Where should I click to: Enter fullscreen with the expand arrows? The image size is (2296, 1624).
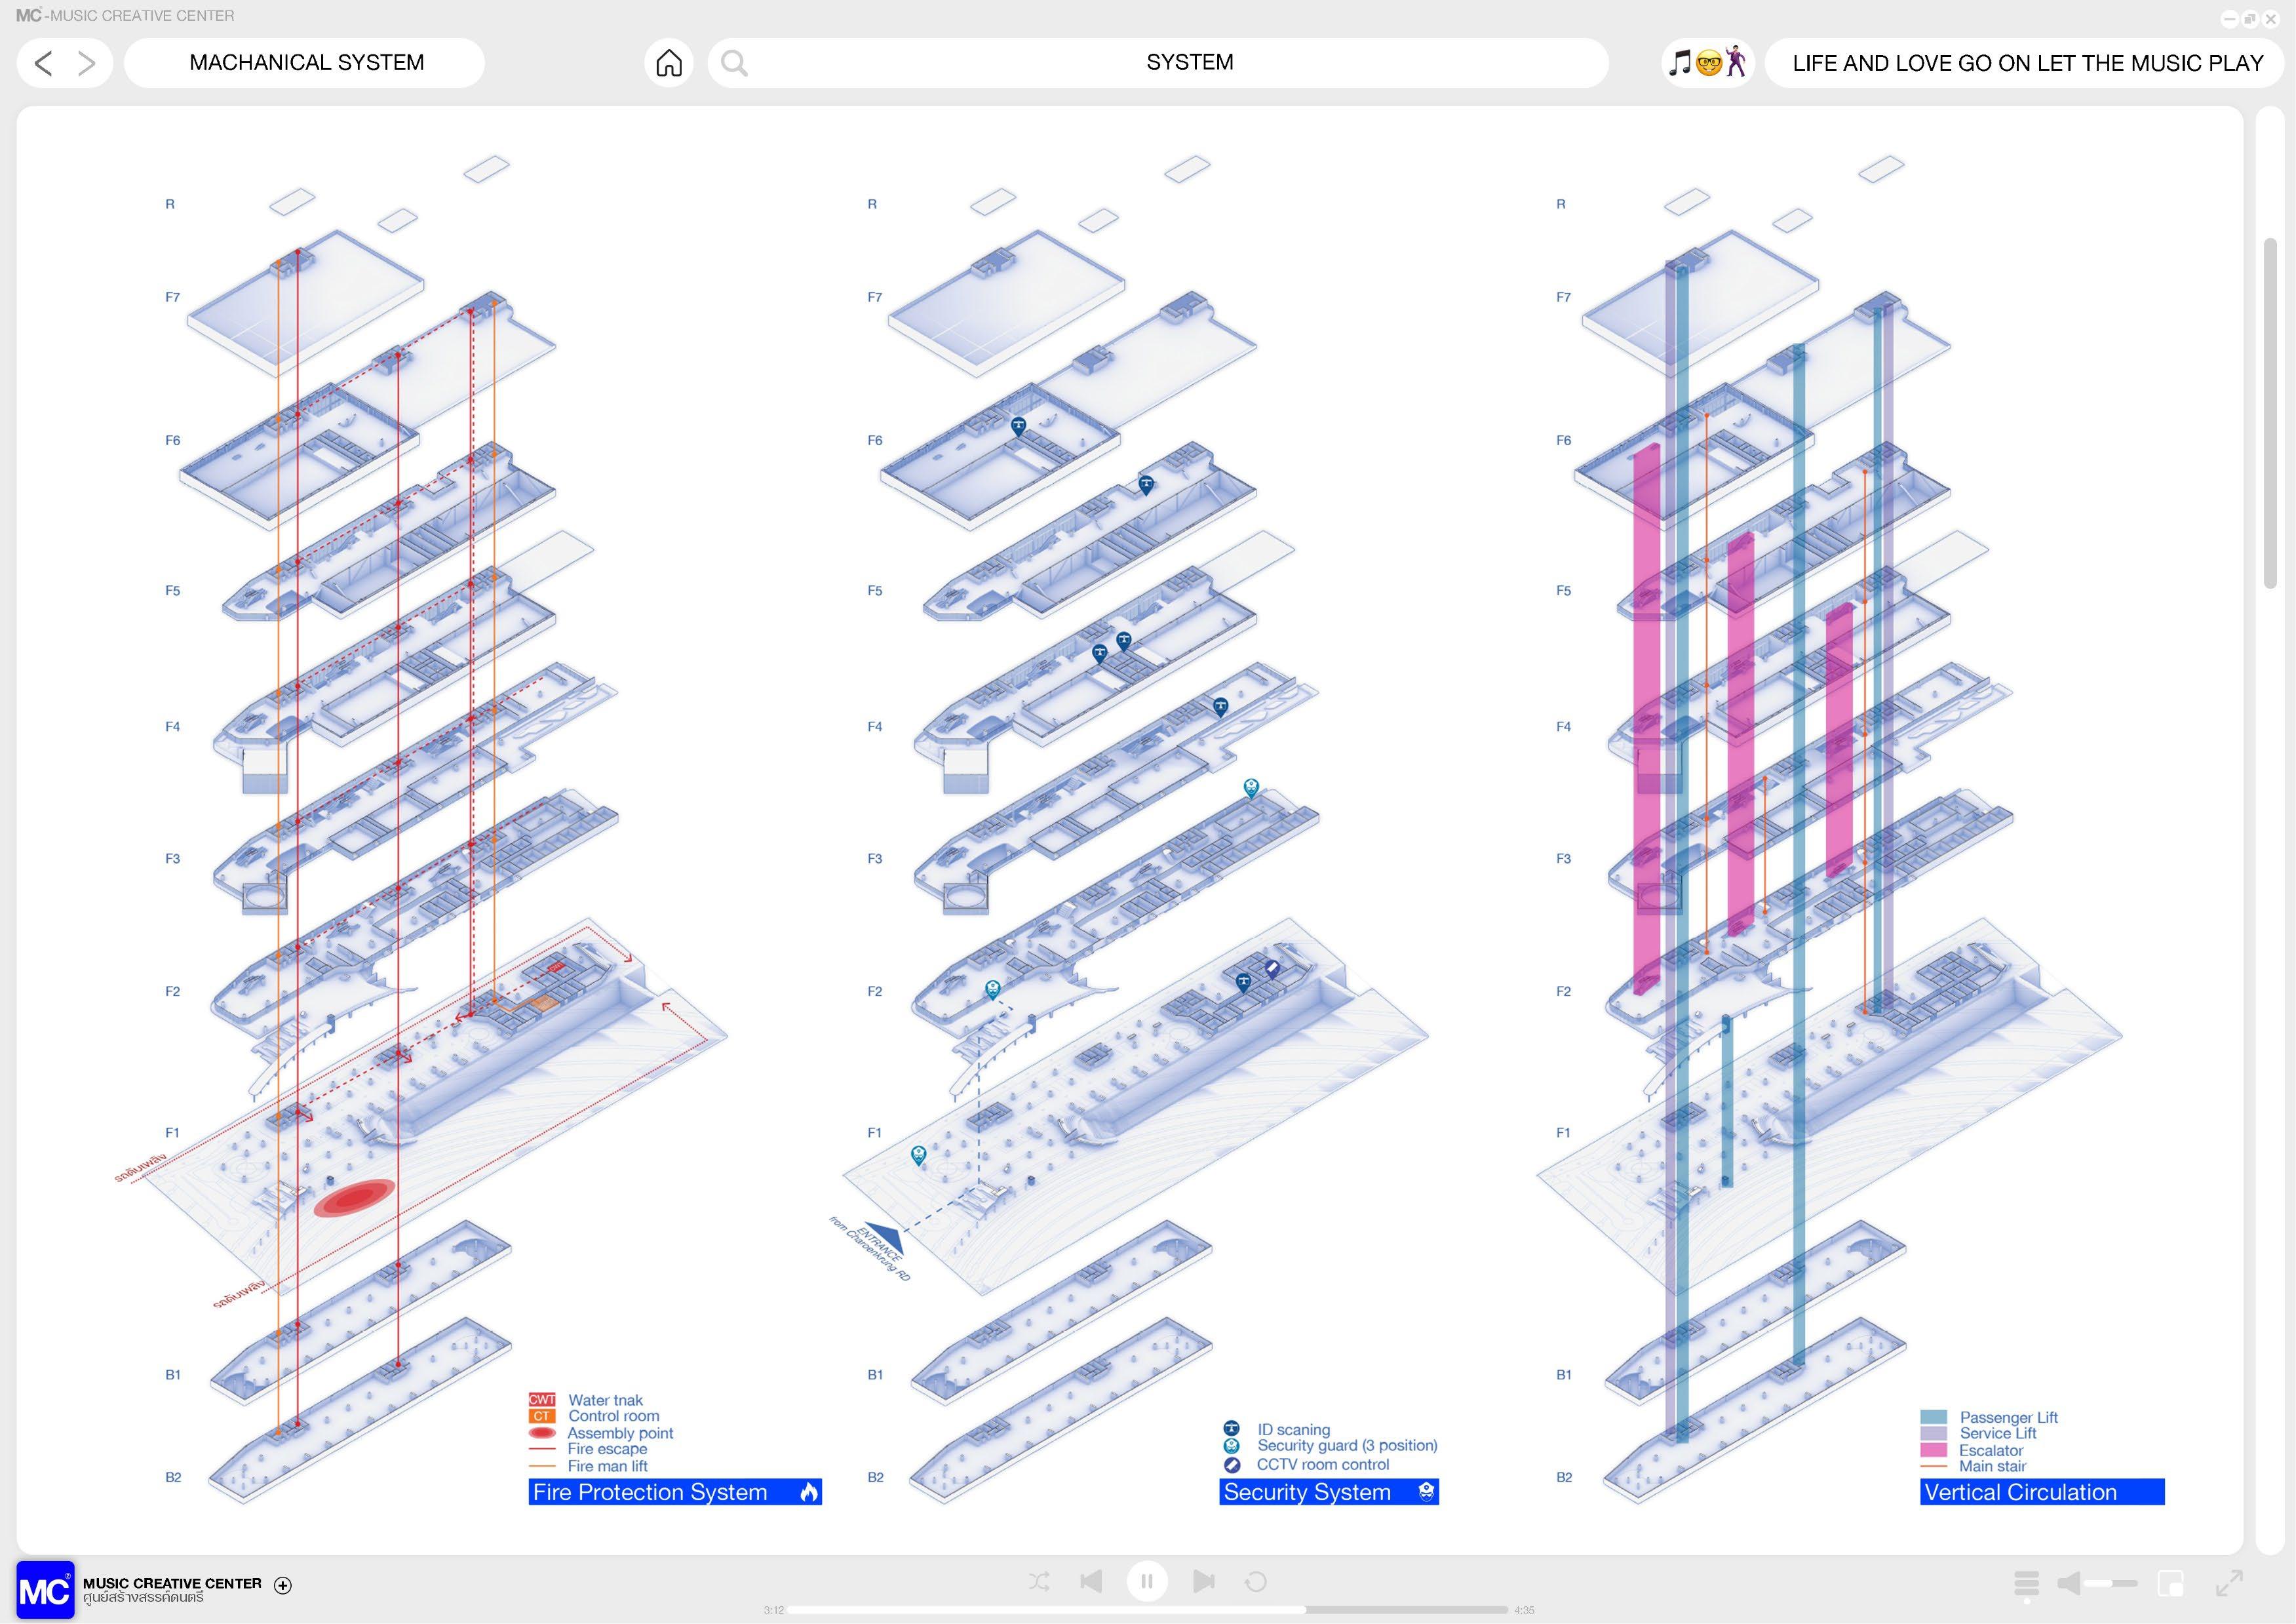click(x=2229, y=1583)
